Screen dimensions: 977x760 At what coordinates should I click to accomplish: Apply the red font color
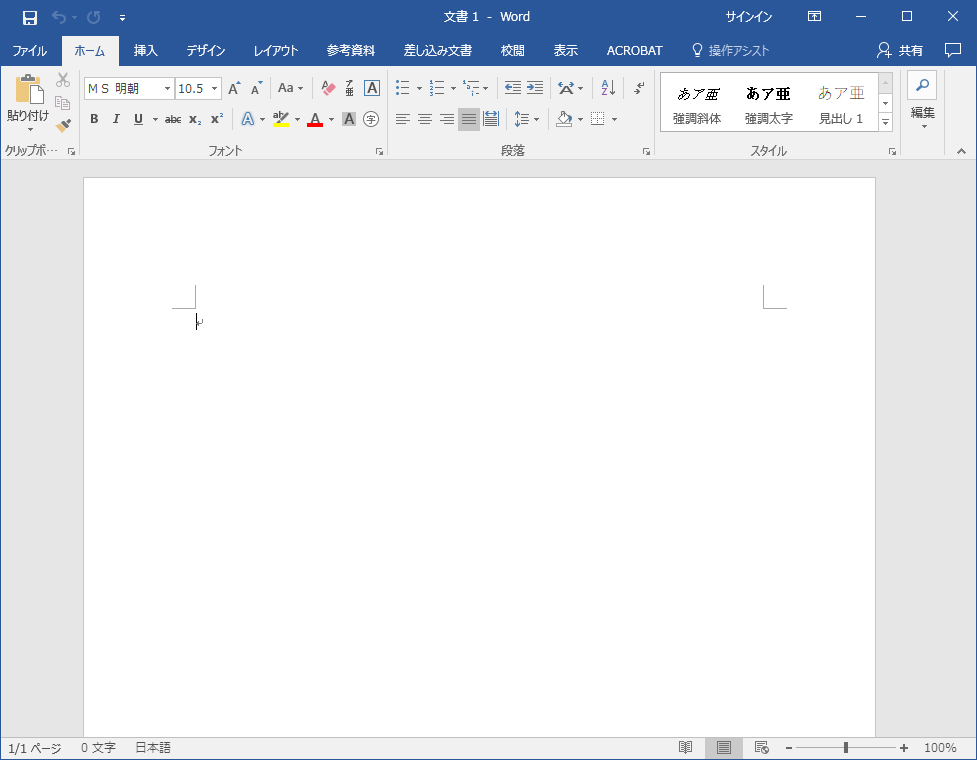point(315,119)
